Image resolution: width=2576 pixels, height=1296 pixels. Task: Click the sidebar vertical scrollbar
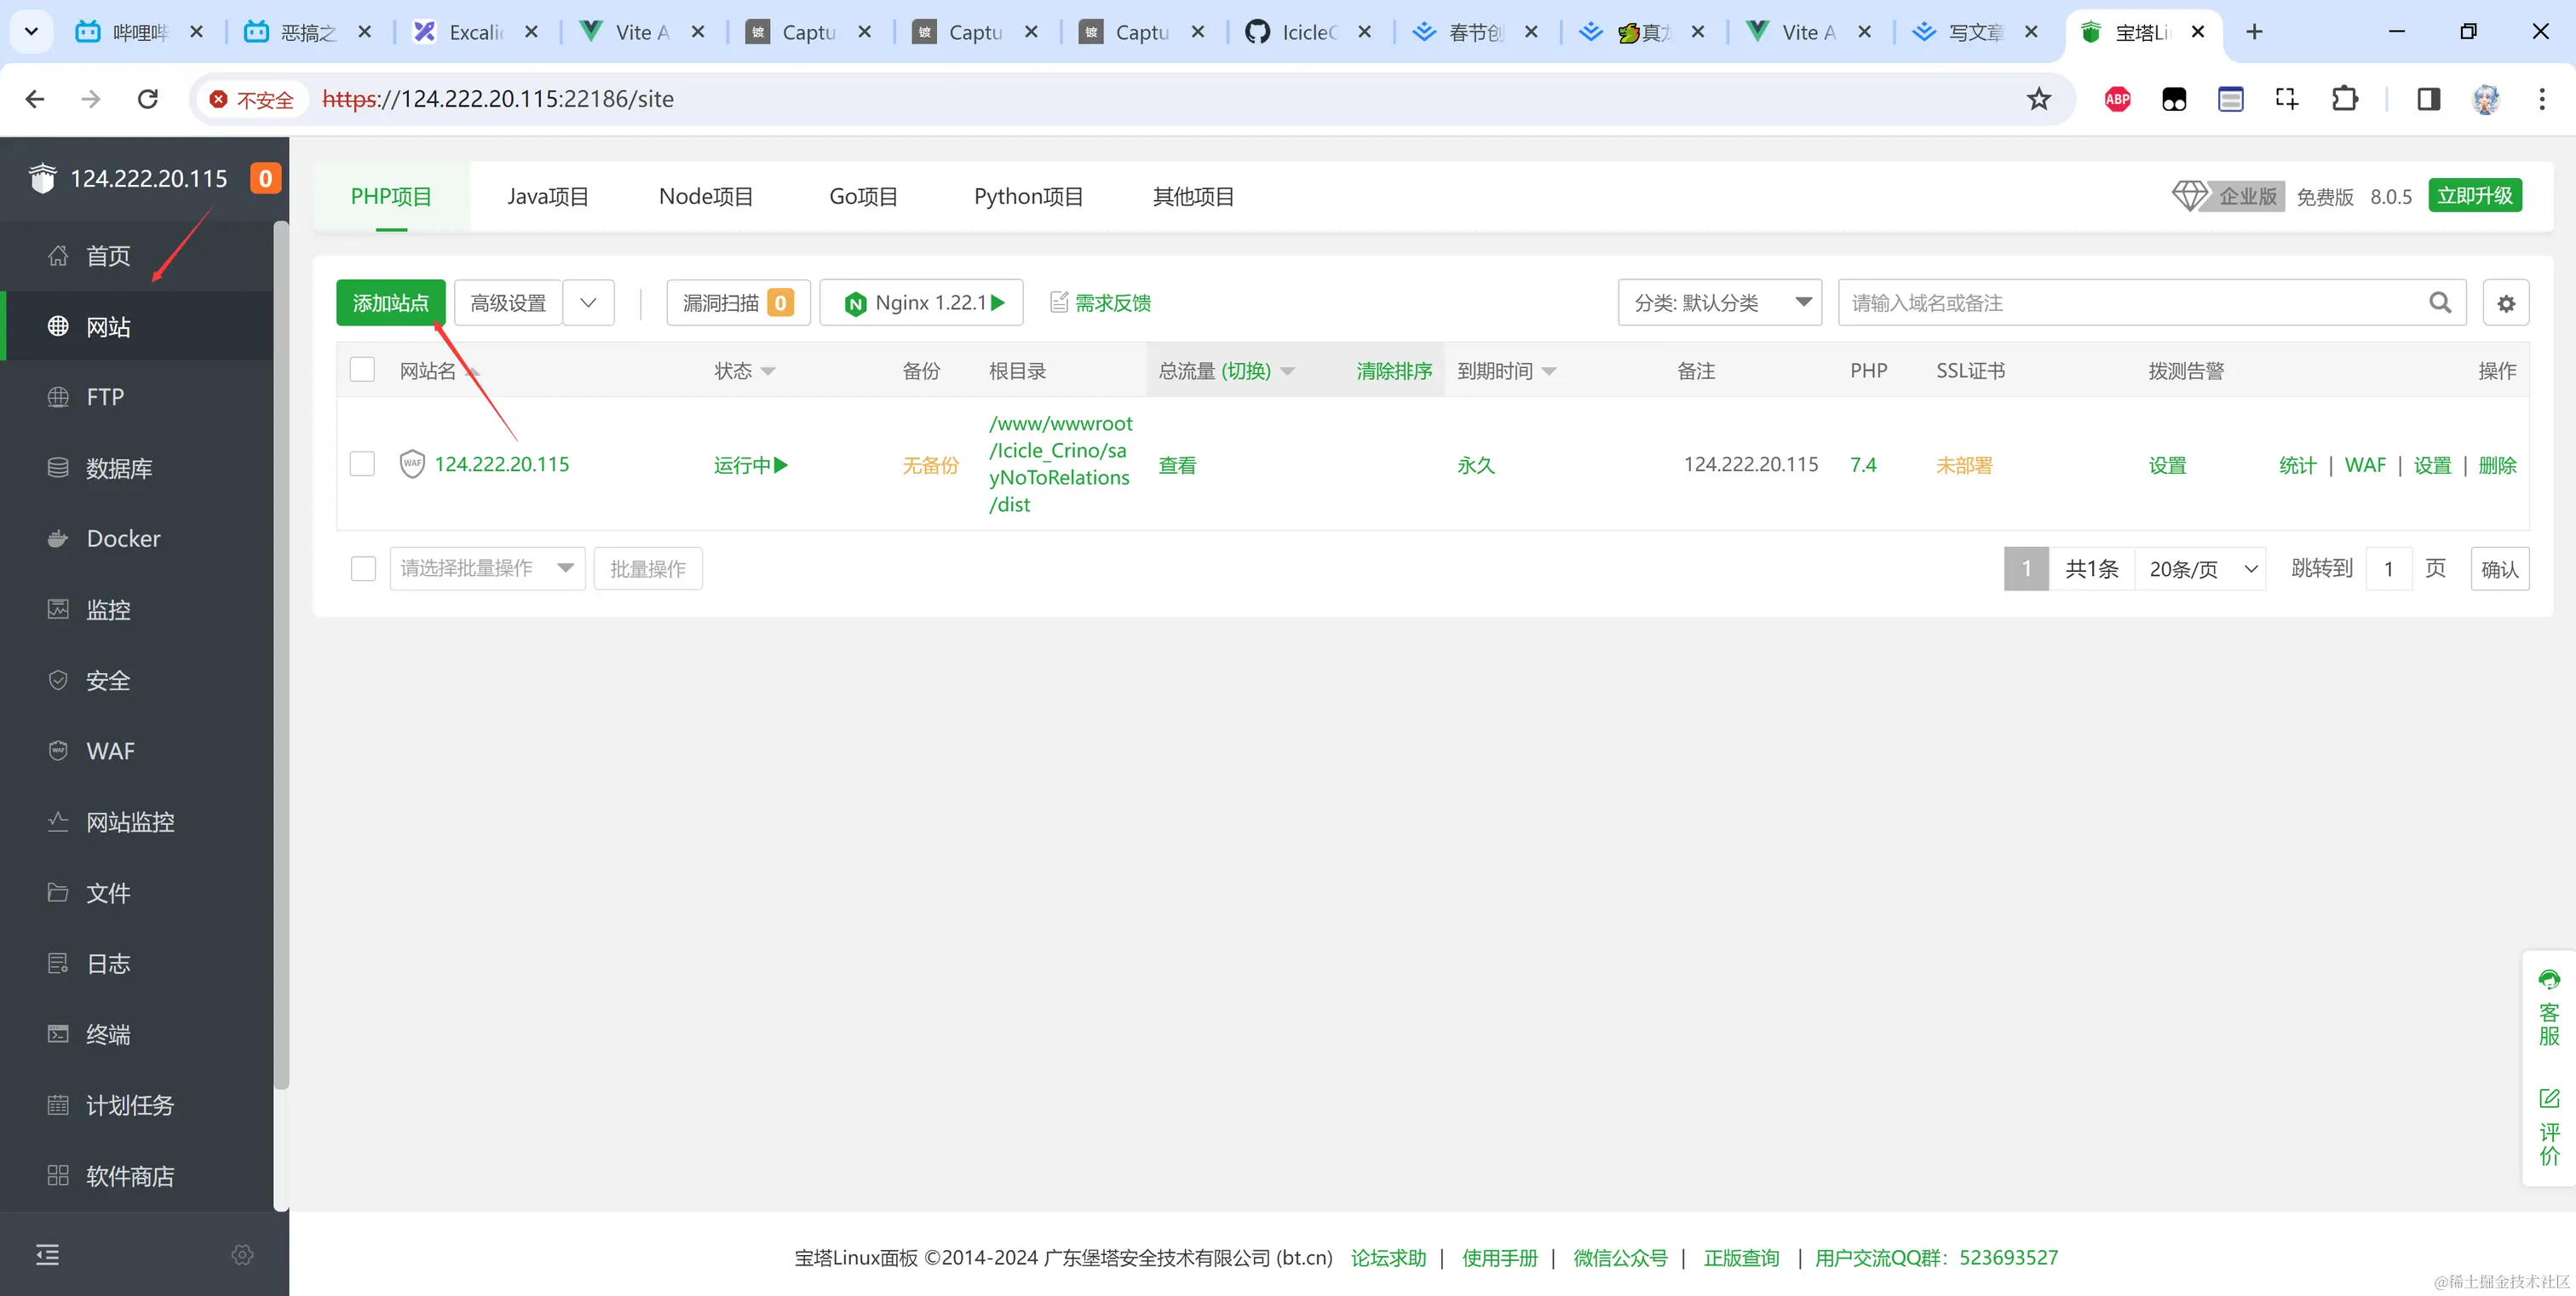pyautogui.click(x=281, y=654)
